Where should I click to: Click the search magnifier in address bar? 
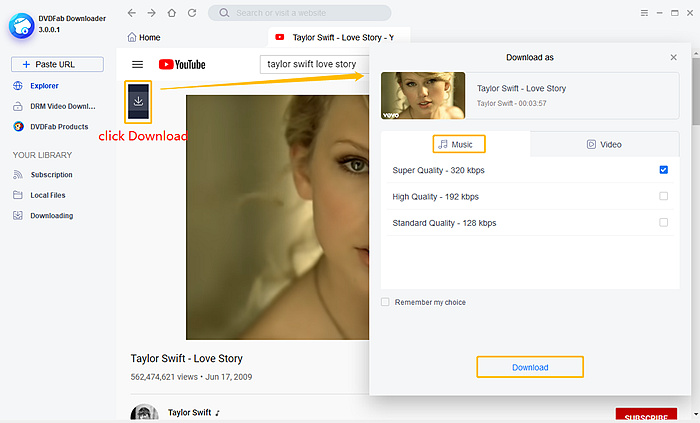224,13
